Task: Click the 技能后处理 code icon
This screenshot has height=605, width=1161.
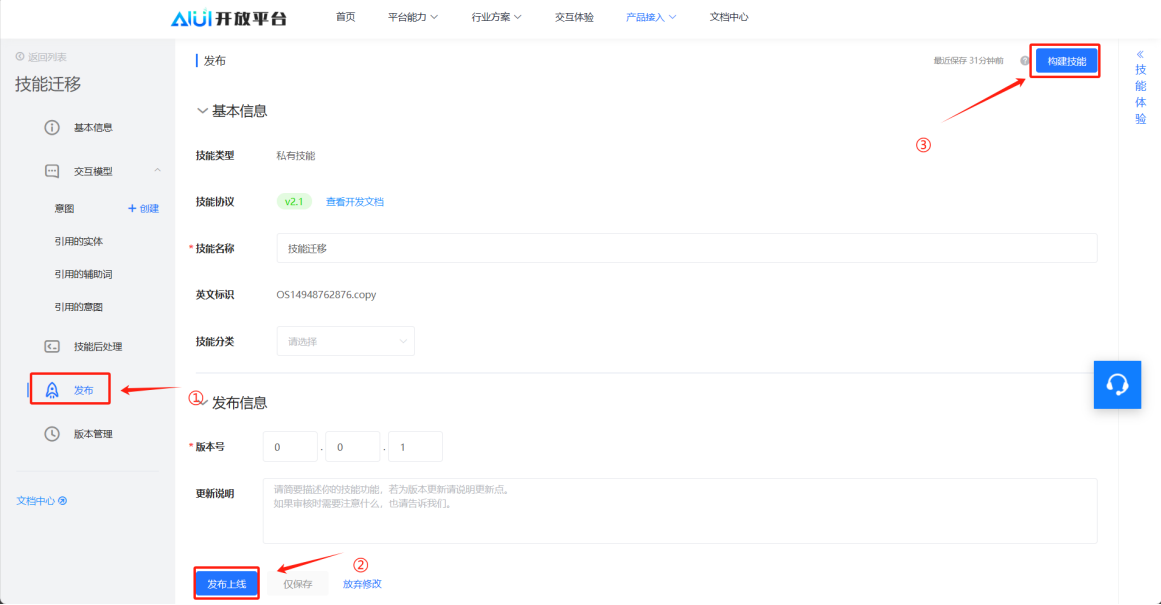Action: coord(52,346)
